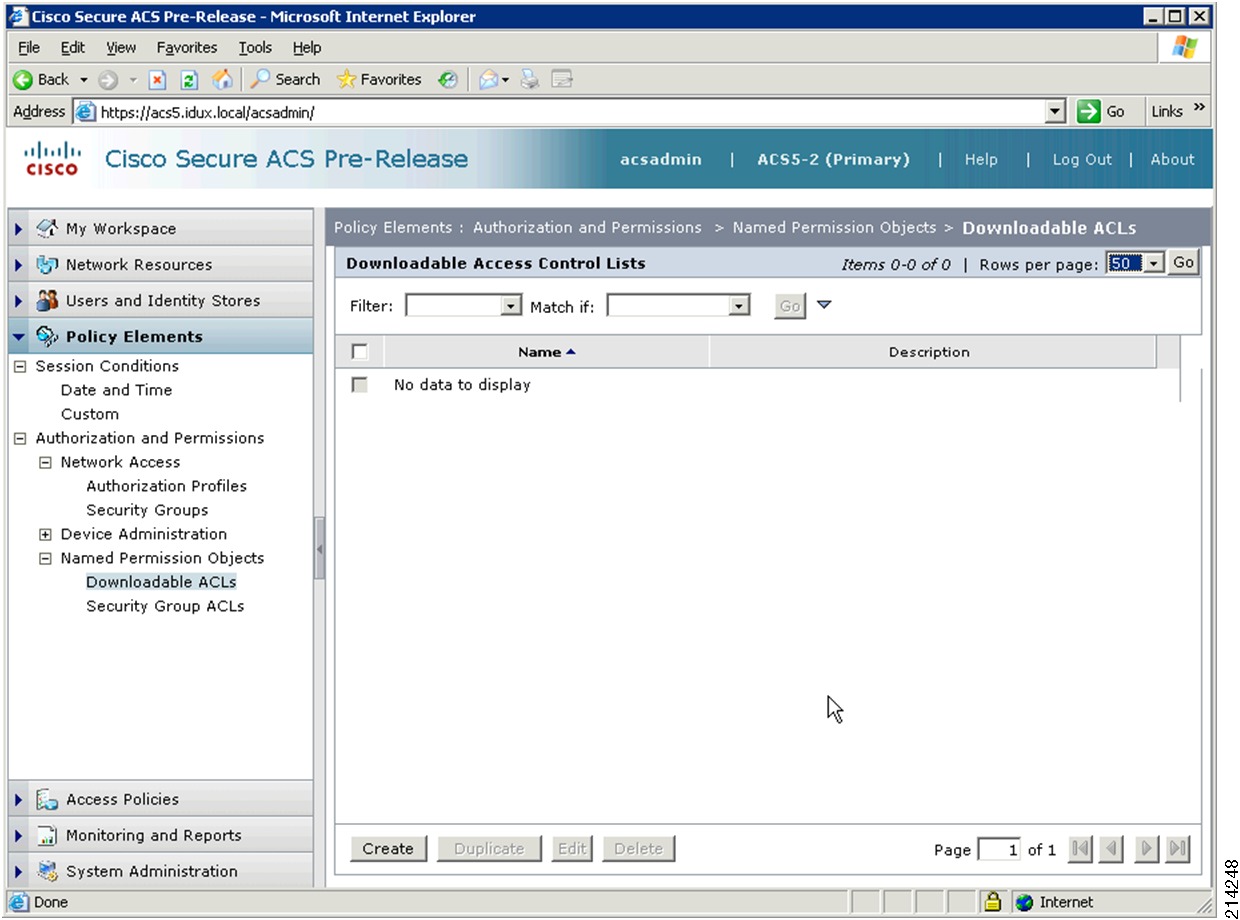Click the Cisco logo in the header
Screen dimensions: 1240x920
51,158
